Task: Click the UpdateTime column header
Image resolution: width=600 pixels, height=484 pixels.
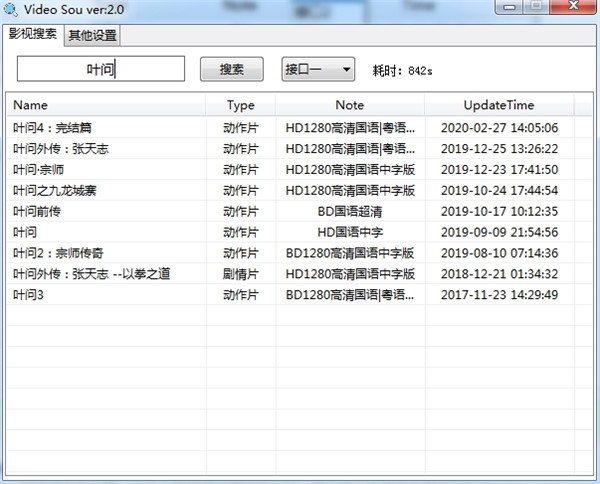Action: tap(499, 105)
